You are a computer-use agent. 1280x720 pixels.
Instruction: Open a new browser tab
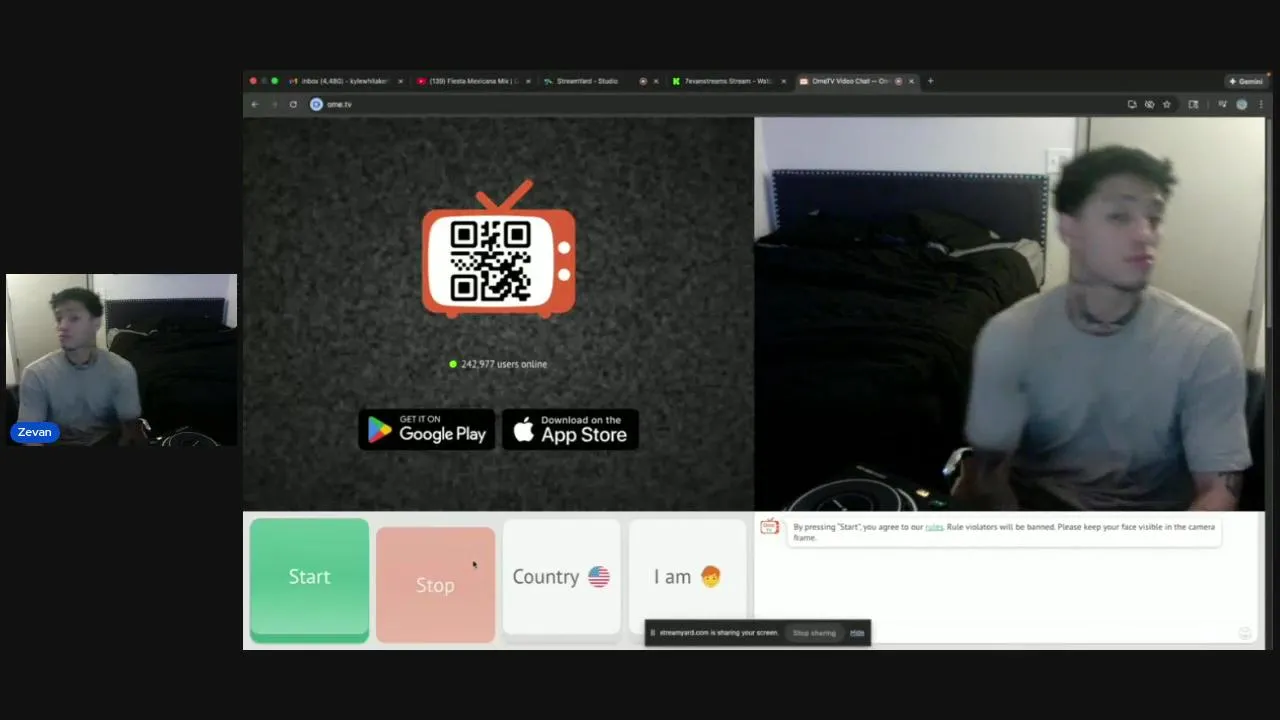coord(930,81)
